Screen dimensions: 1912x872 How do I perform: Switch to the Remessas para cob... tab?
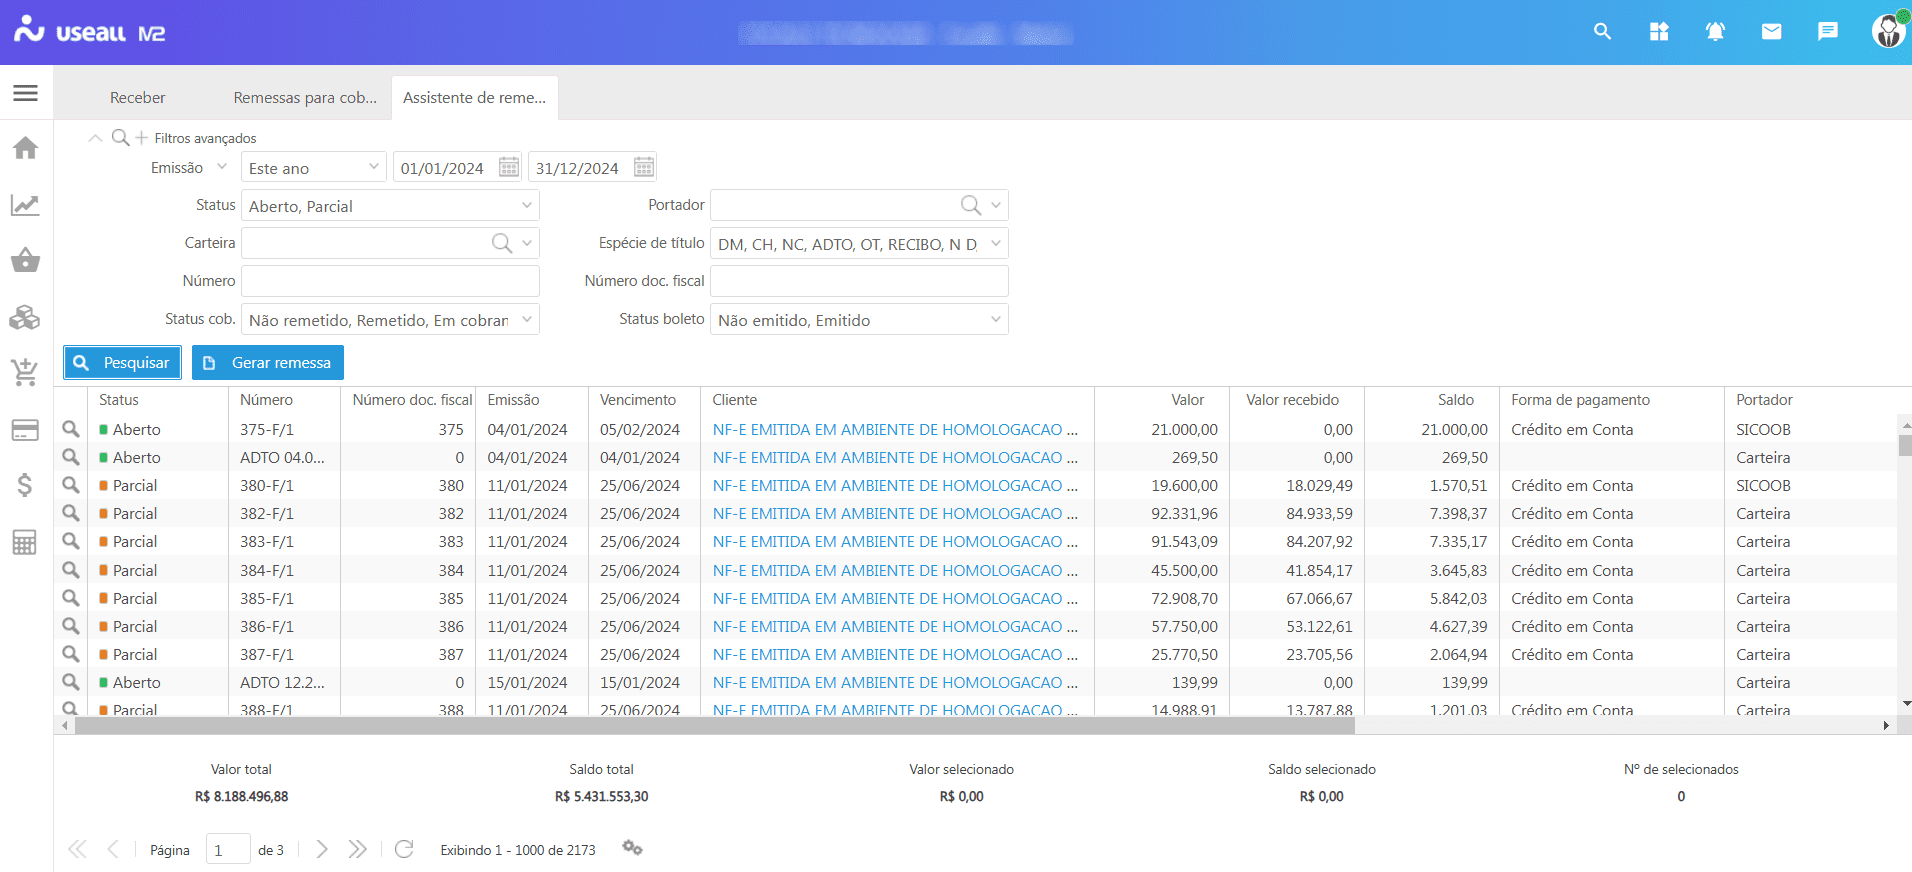click(305, 98)
